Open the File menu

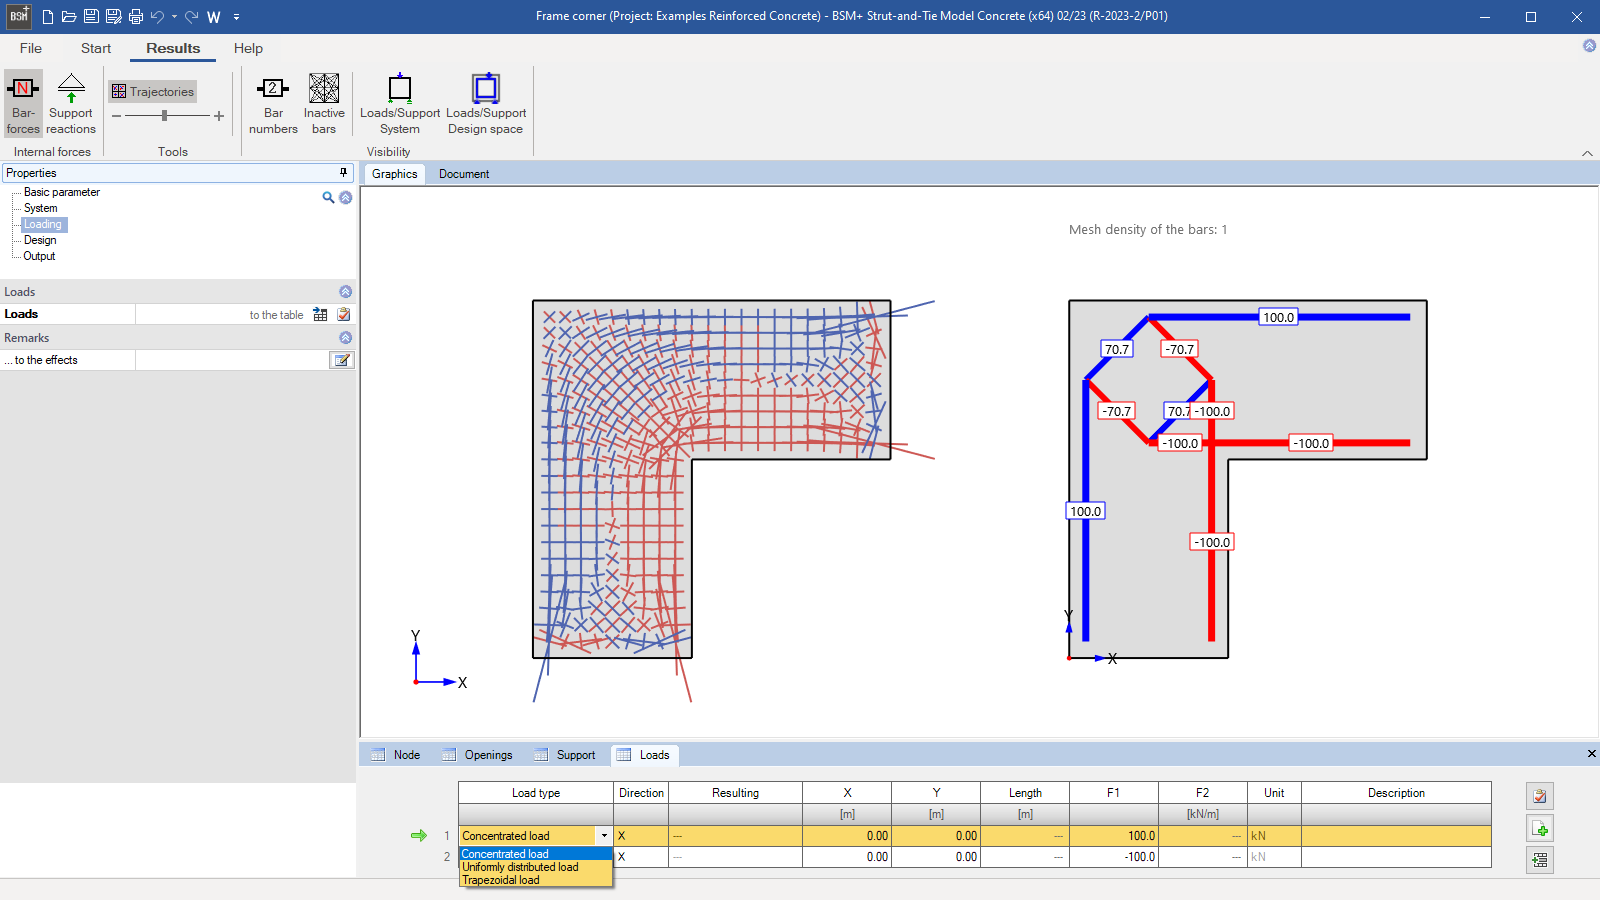31,48
